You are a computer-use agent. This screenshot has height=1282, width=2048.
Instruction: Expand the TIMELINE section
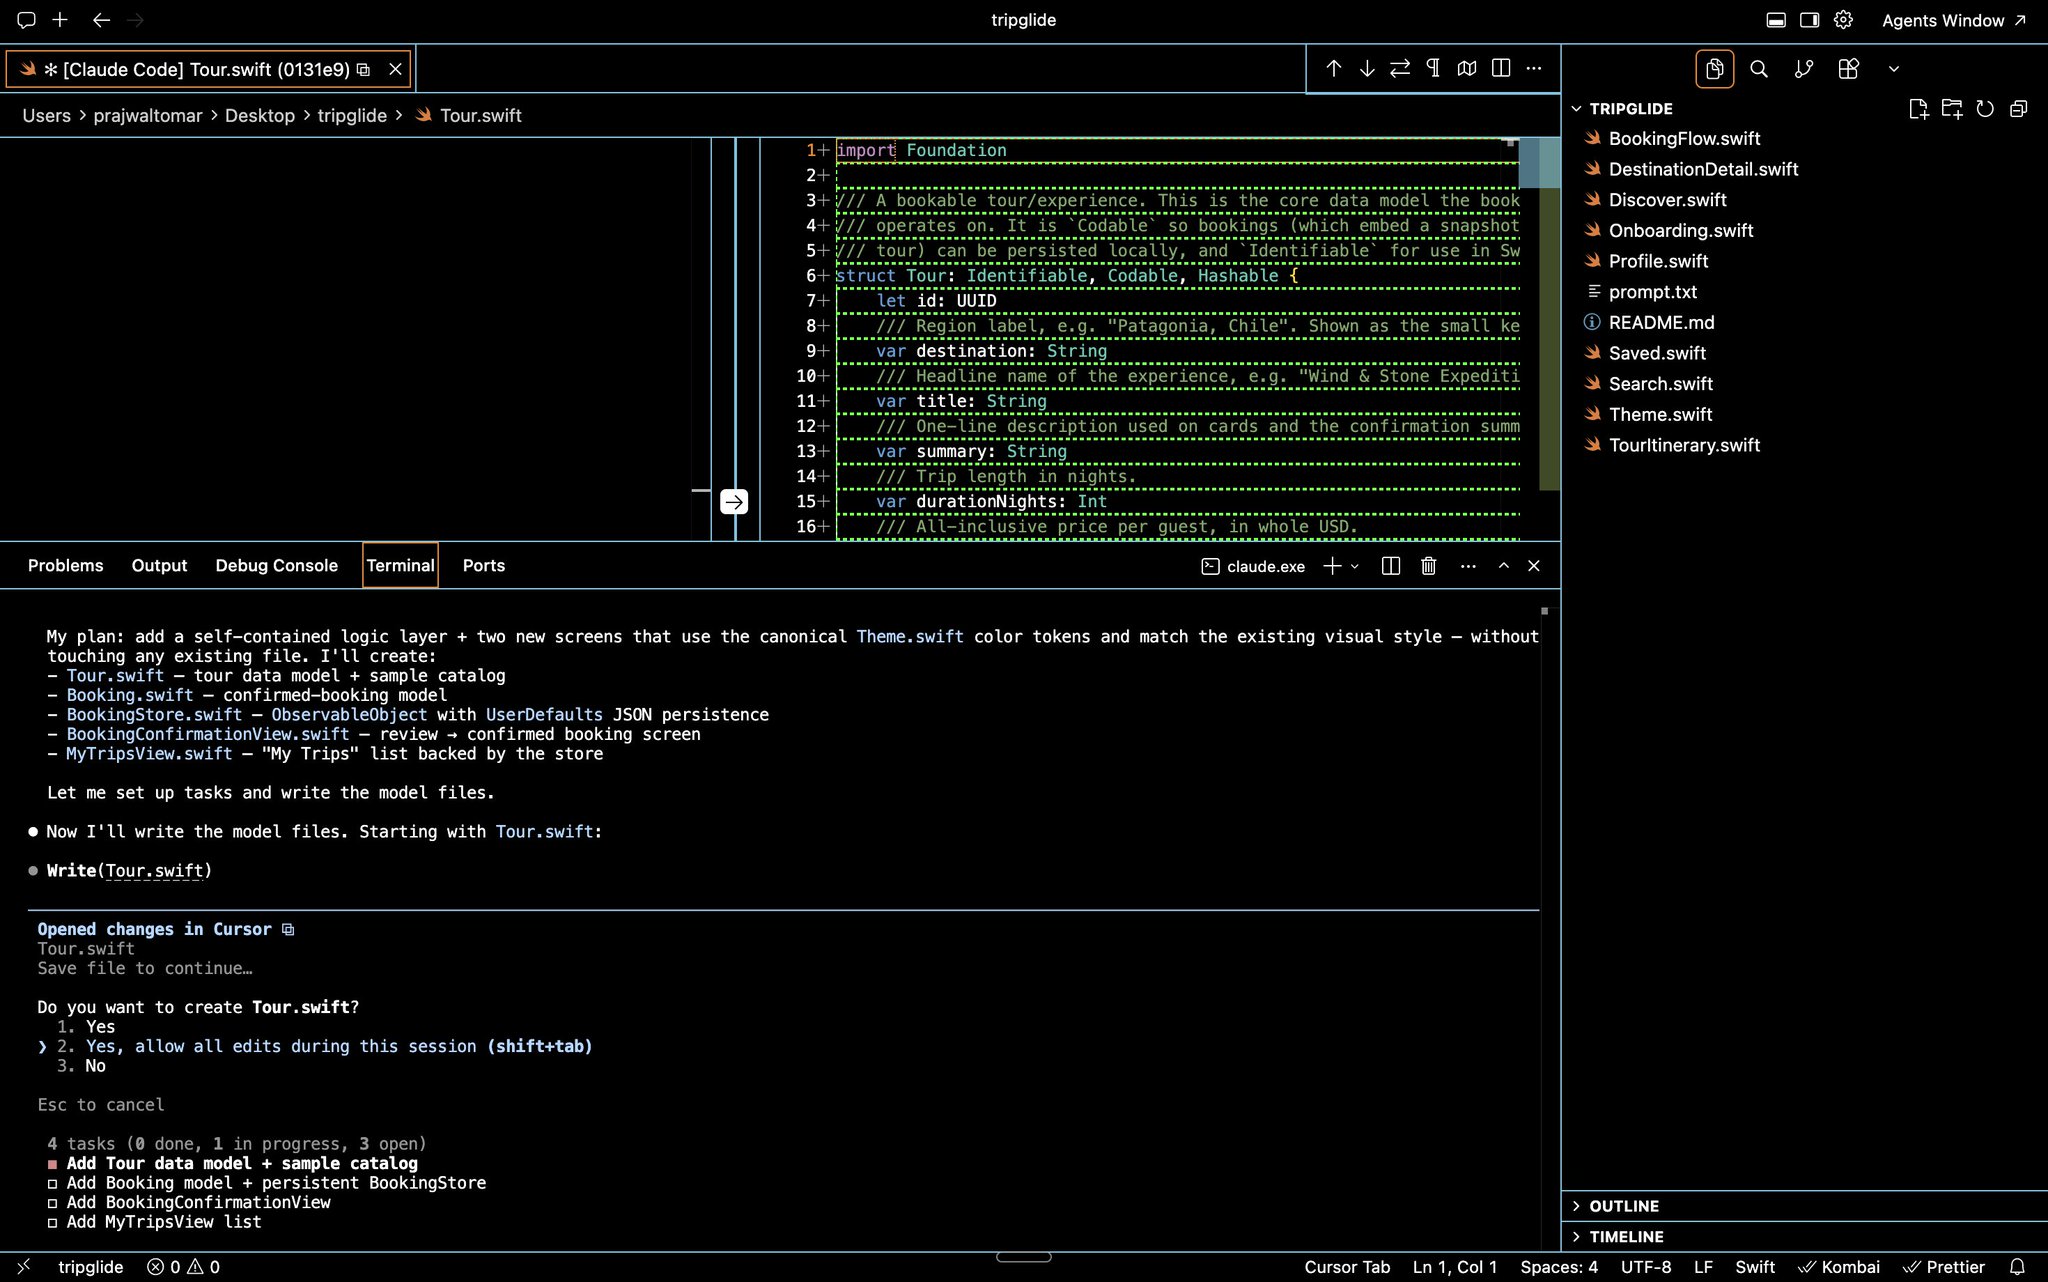1626,1237
